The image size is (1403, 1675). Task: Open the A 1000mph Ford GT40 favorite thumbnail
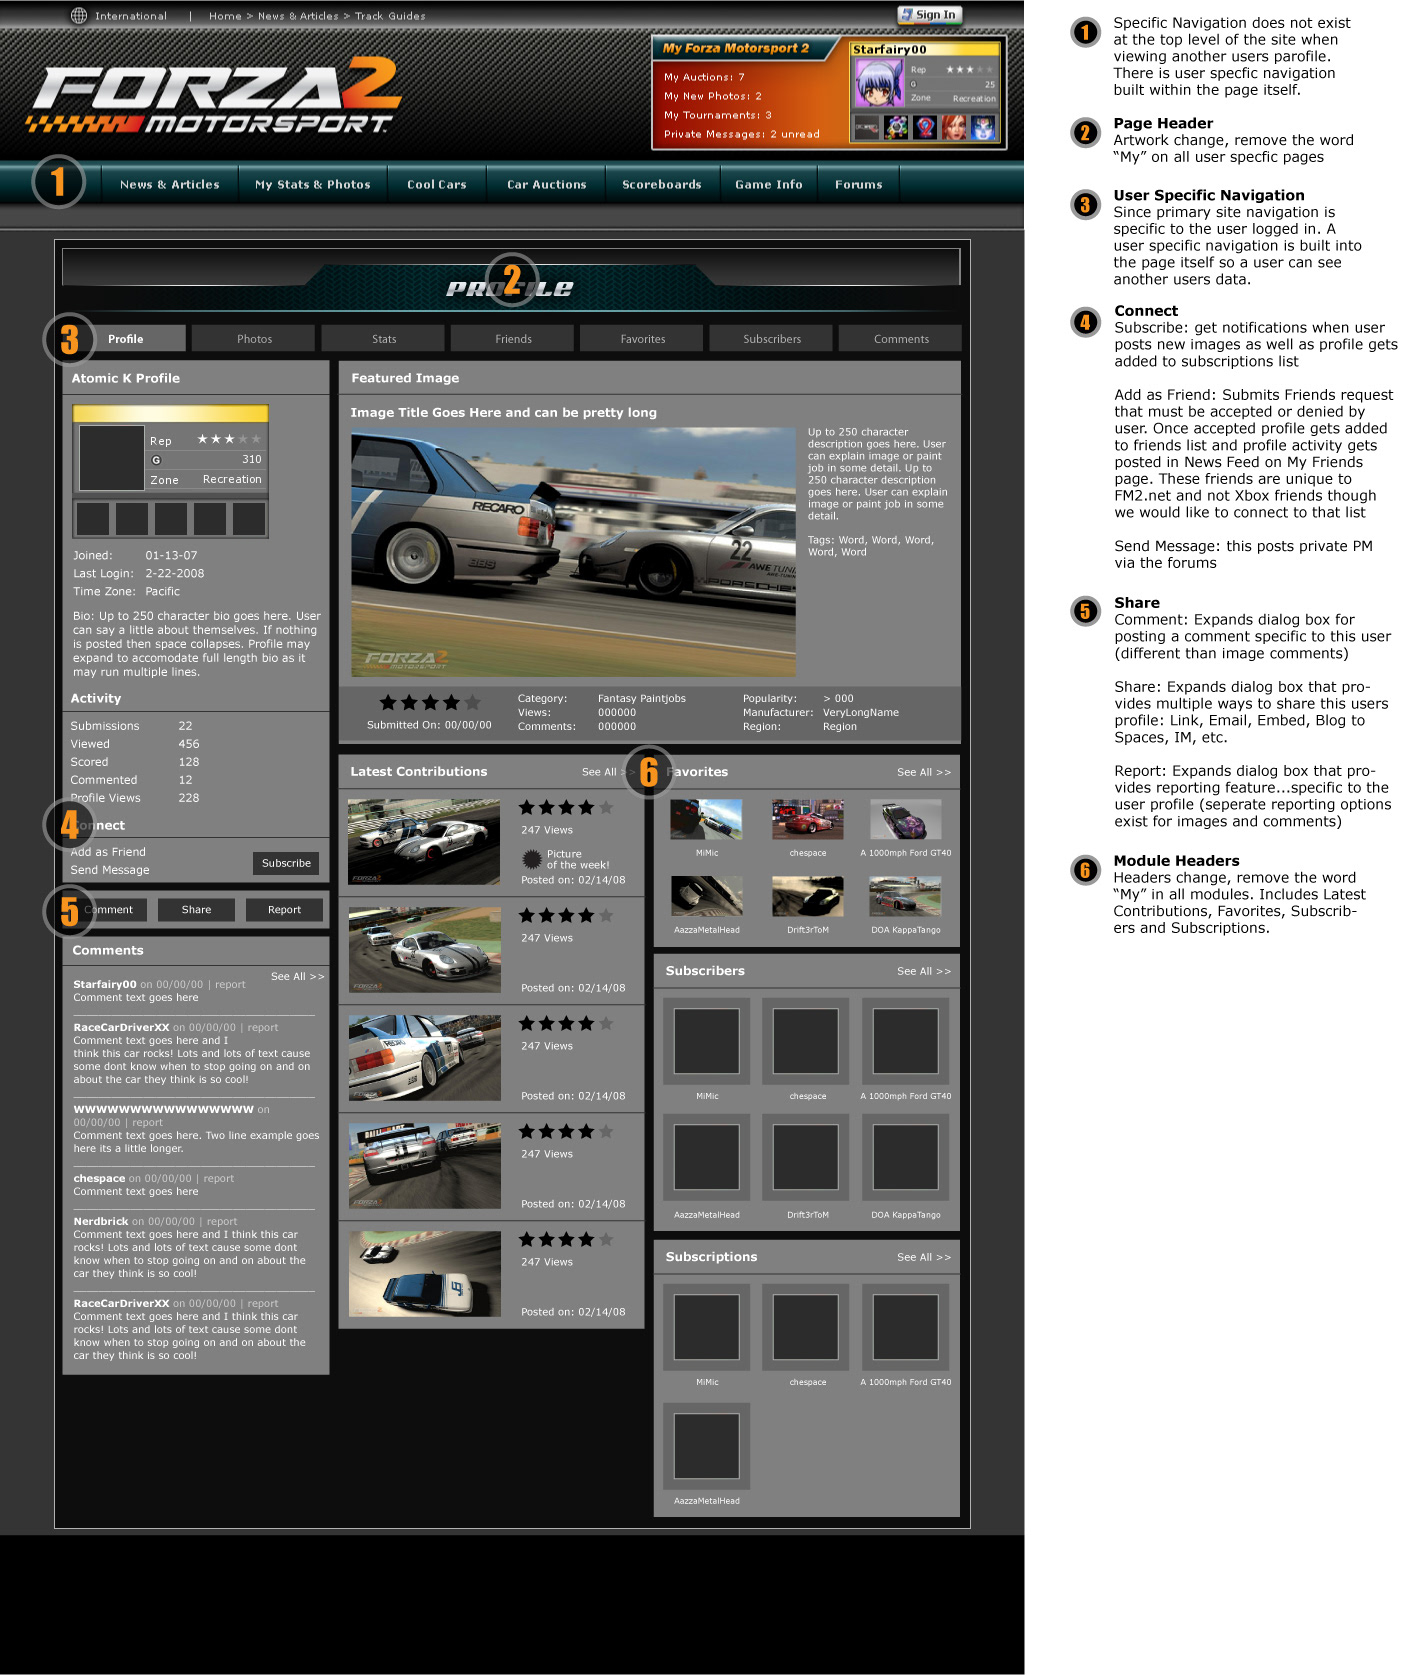pyautogui.click(x=905, y=819)
